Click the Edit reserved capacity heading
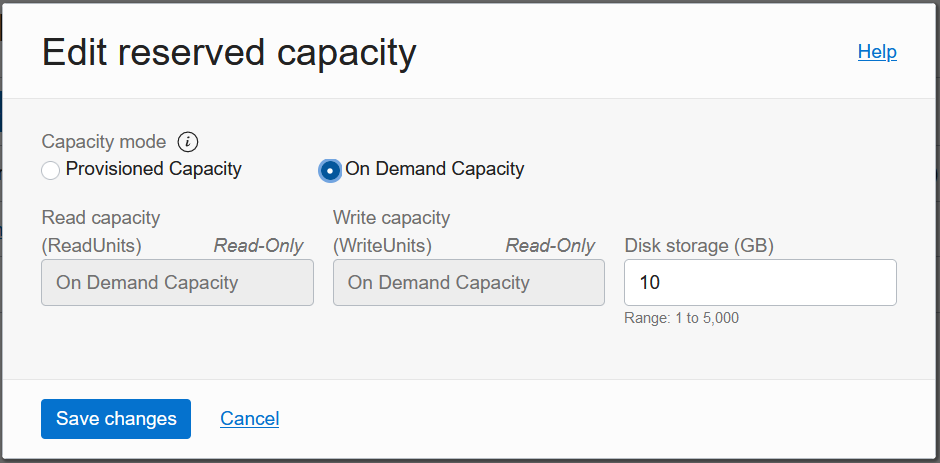Viewport: 940px width, 463px height. tap(229, 52)
